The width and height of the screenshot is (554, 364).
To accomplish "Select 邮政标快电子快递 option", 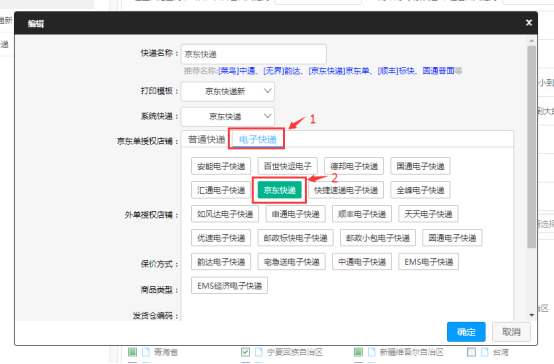I will [295, 238].
